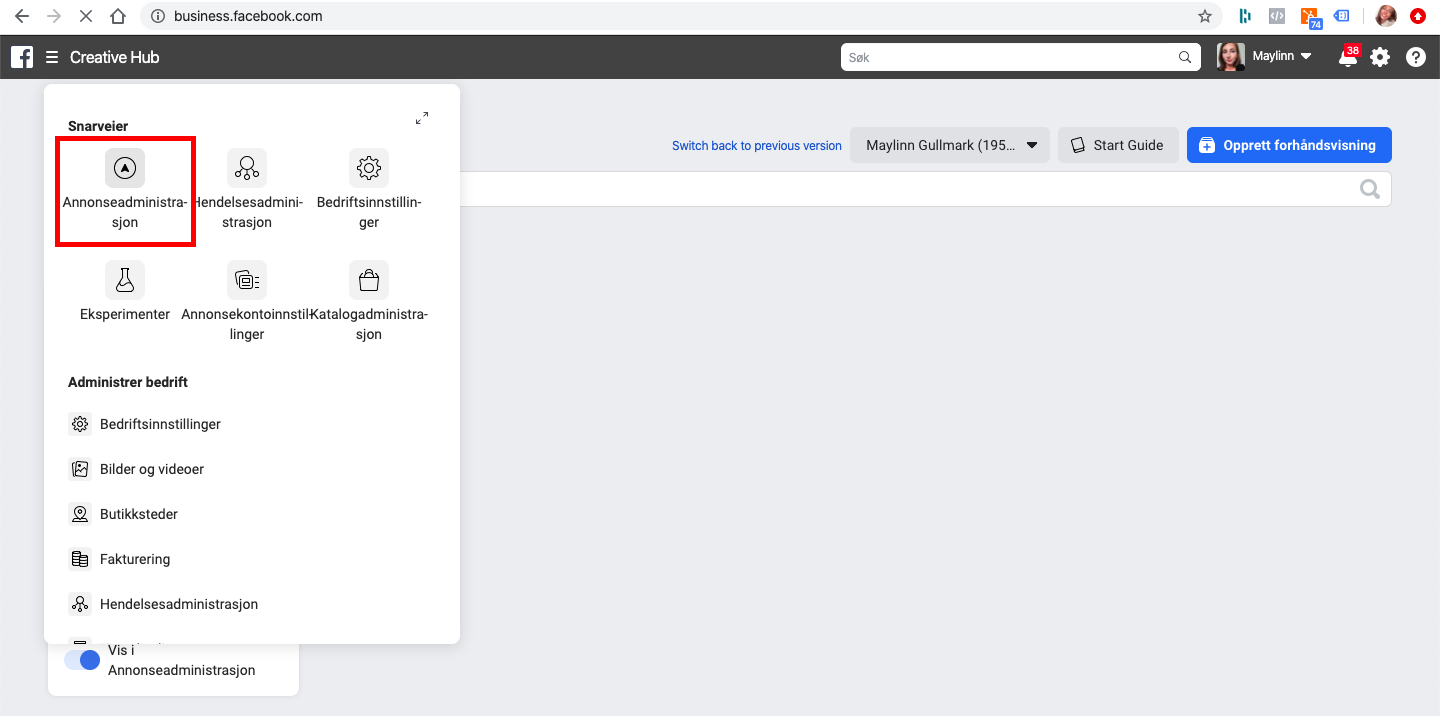Screen dimensions: 1440x716
Task: Click the red update arrow extension icon
Action: point(1418,16)
